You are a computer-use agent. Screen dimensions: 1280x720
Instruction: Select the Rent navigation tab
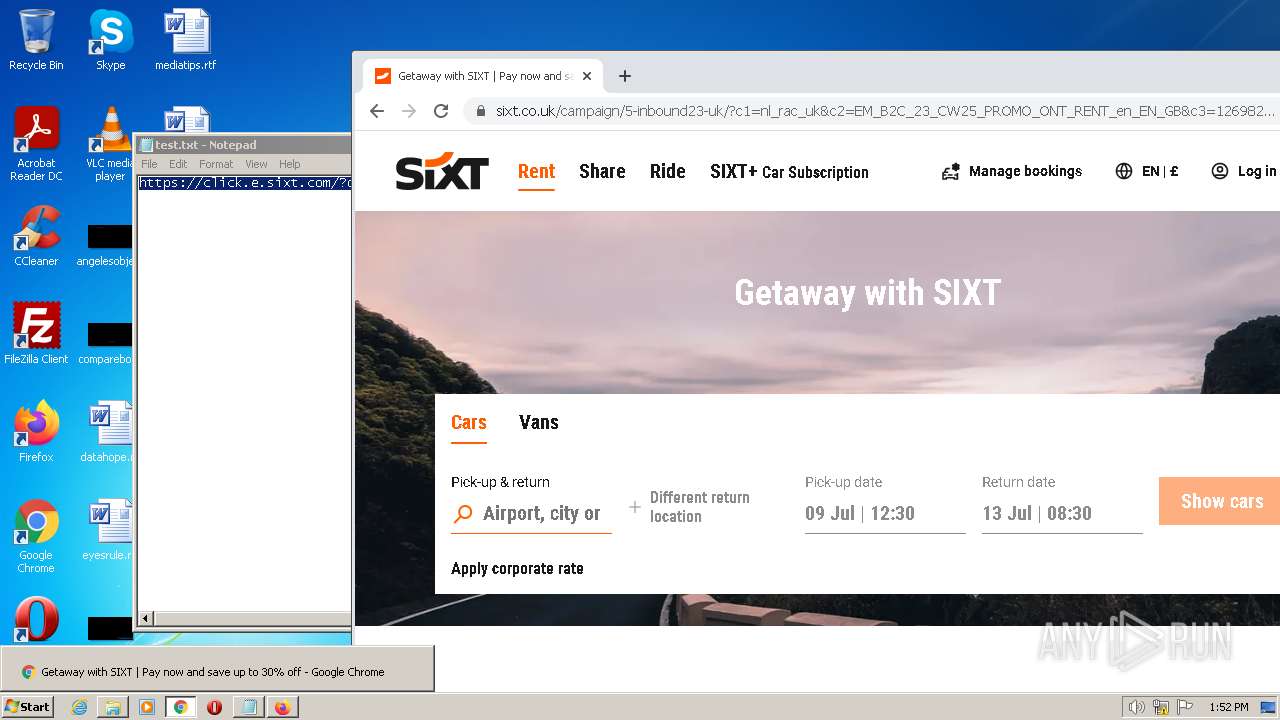tap(536, 171)
